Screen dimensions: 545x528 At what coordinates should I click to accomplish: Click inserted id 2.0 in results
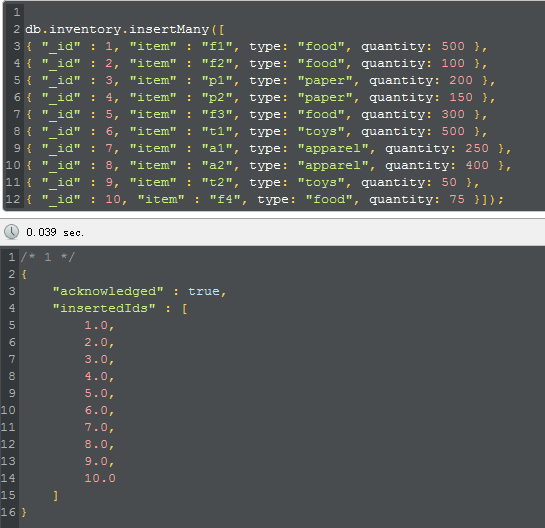tap(96, 342)
